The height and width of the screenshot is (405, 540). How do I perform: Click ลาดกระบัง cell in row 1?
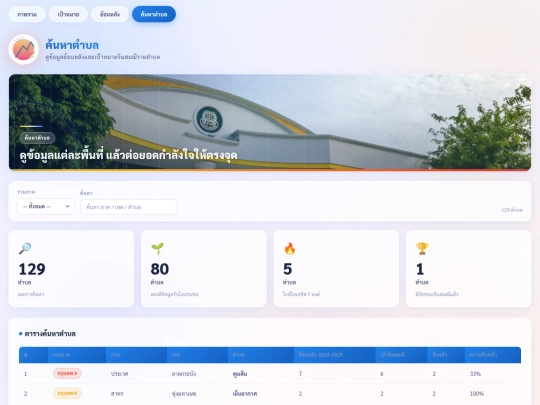(184, 374)
